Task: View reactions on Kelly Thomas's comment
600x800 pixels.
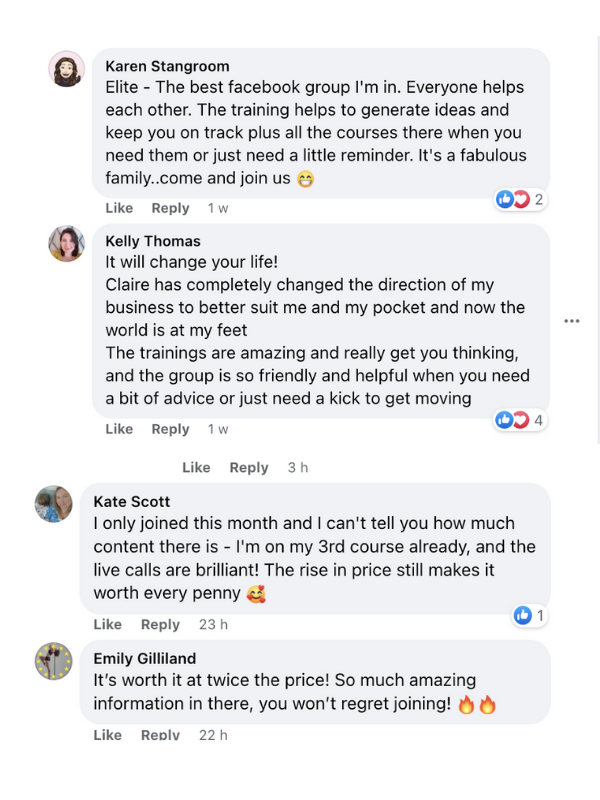Action: [520, 420]
